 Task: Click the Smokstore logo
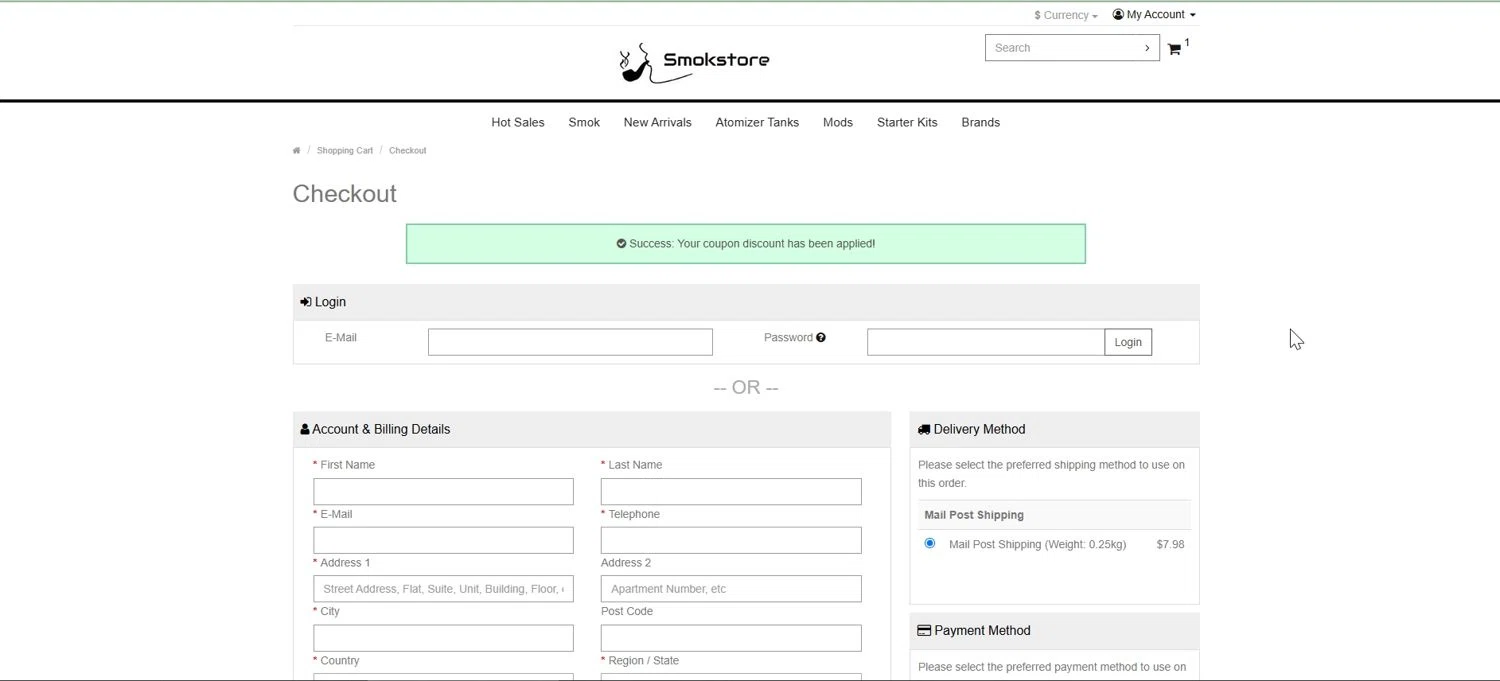pos(694,62)
